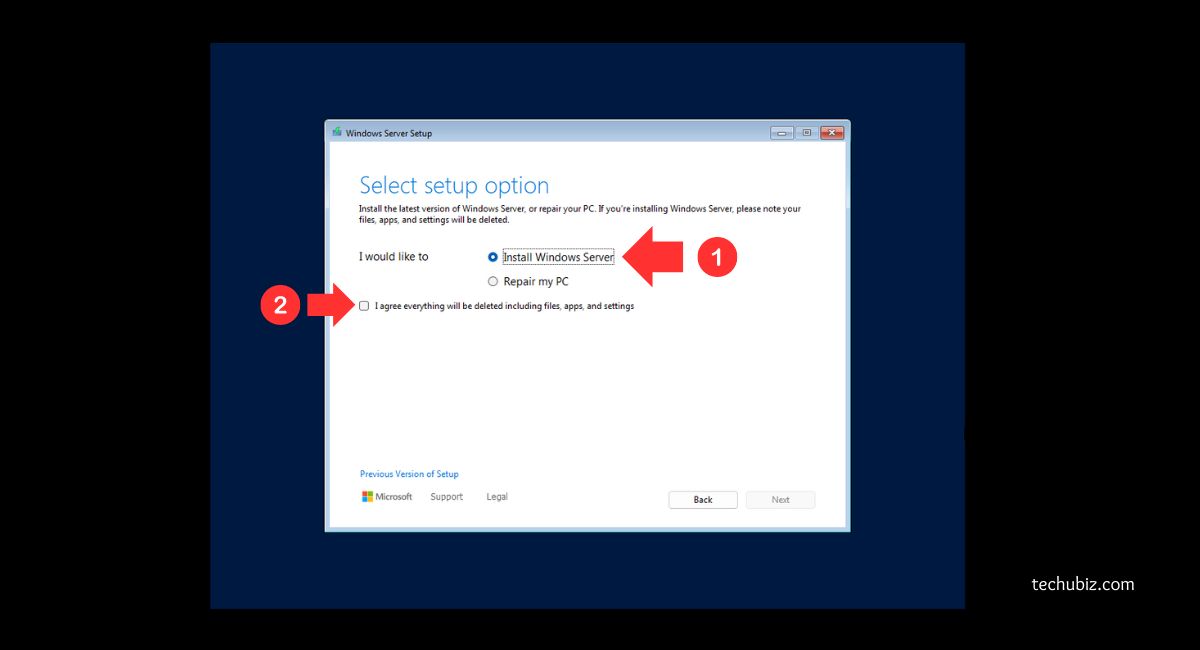Open the Previous Version of Setup link

[409, 474]
